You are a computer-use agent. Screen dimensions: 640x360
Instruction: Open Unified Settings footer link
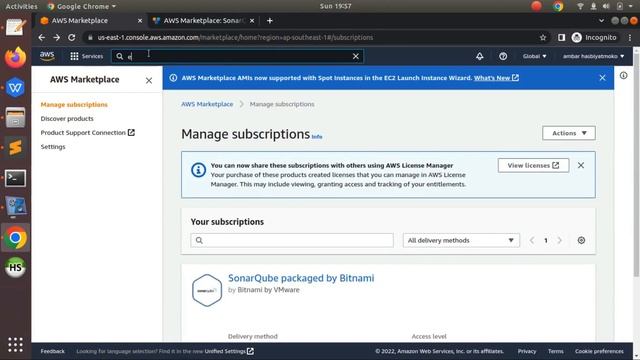click(229, 351)
